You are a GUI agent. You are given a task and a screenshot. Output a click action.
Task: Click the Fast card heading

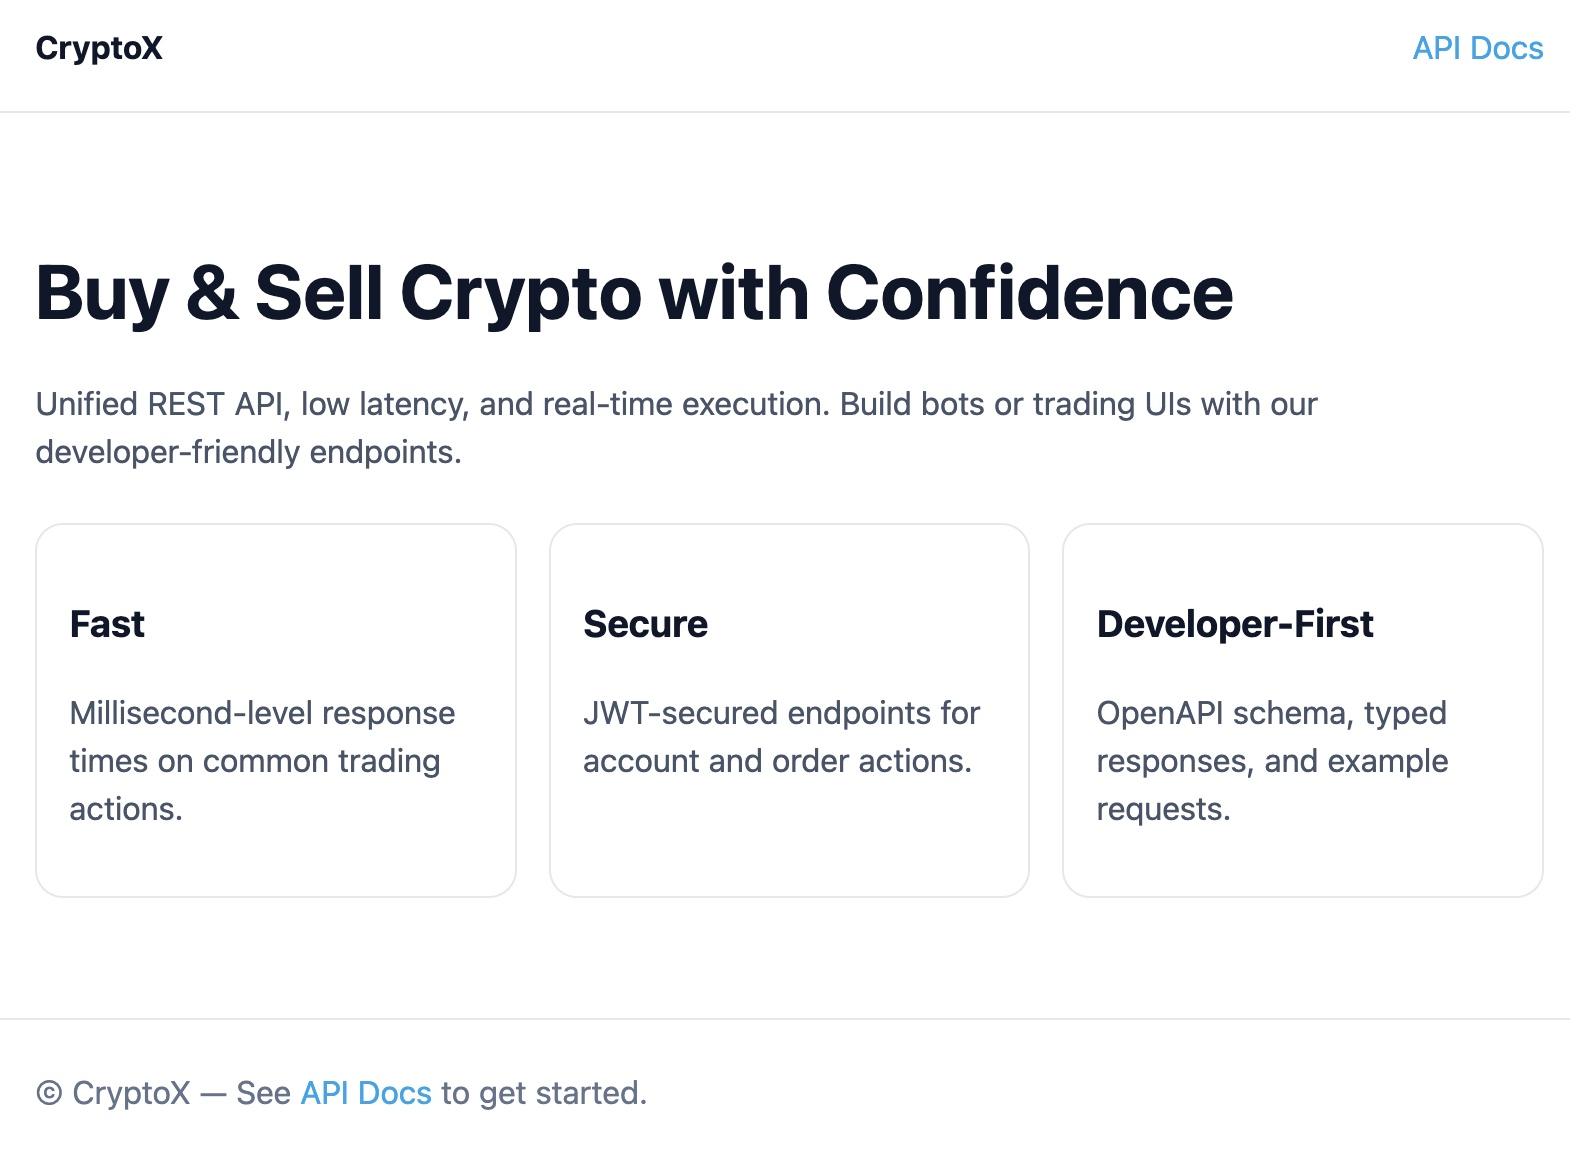tap(106, 623)
